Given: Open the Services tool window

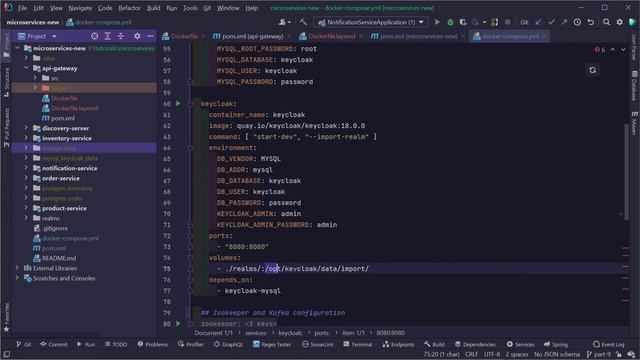Looking at the screenshot, I should pos(520,344).
